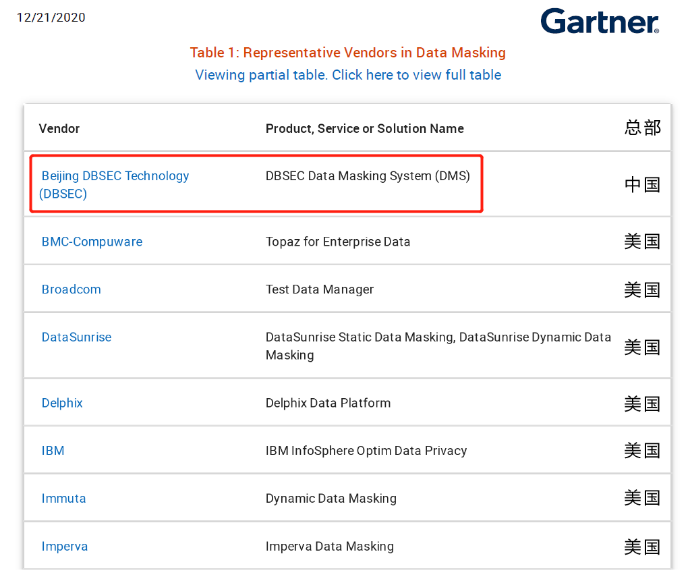Select 'Imperva Data Masking' cell

coord(329,547)
